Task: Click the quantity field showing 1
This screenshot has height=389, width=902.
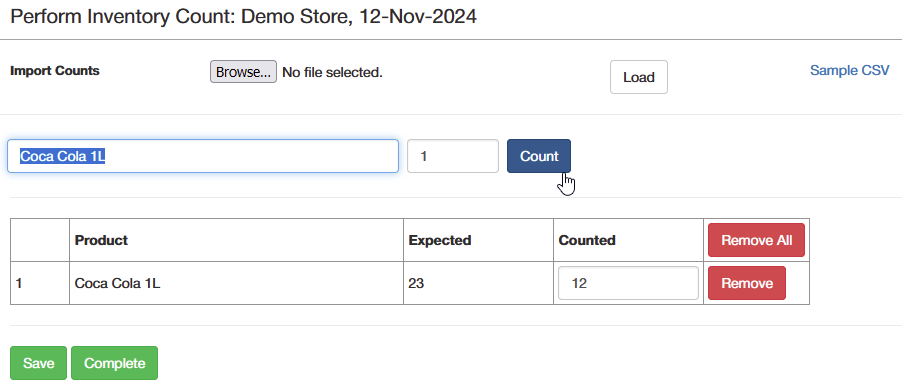Action: [x=453, y=156]
